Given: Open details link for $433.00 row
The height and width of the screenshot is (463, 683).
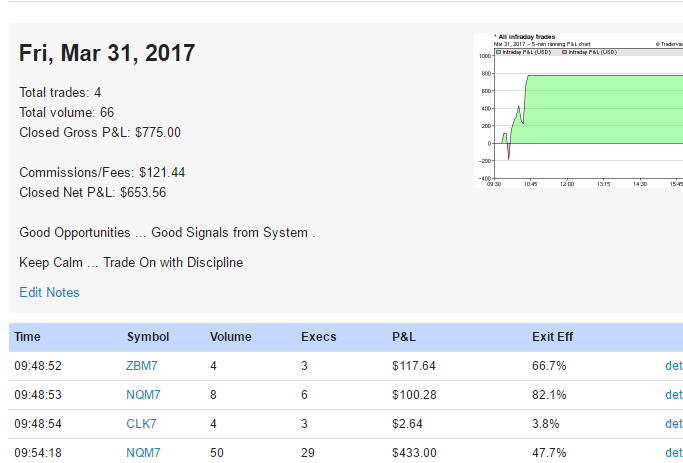Looking at the screenshot, I should [674, 453].
